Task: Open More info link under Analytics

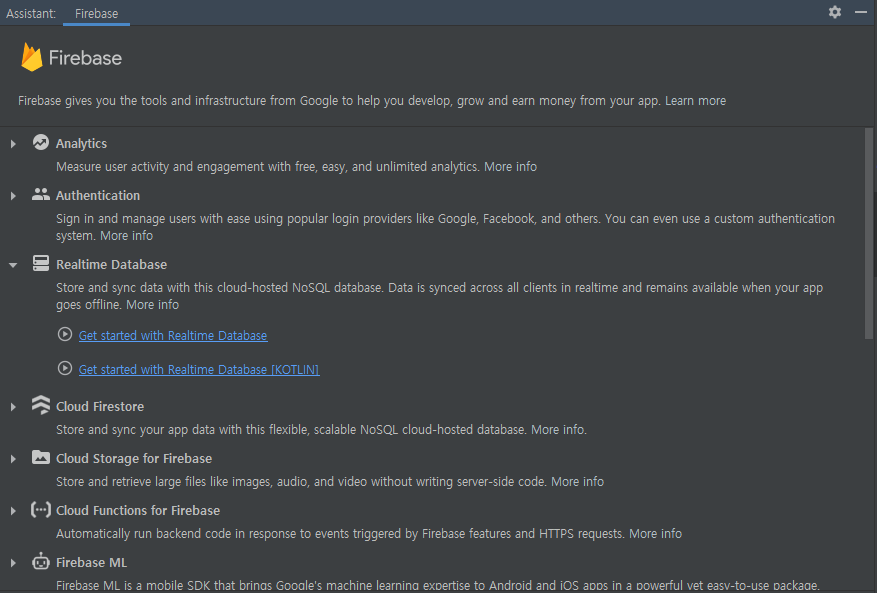Action: (510, 167)
